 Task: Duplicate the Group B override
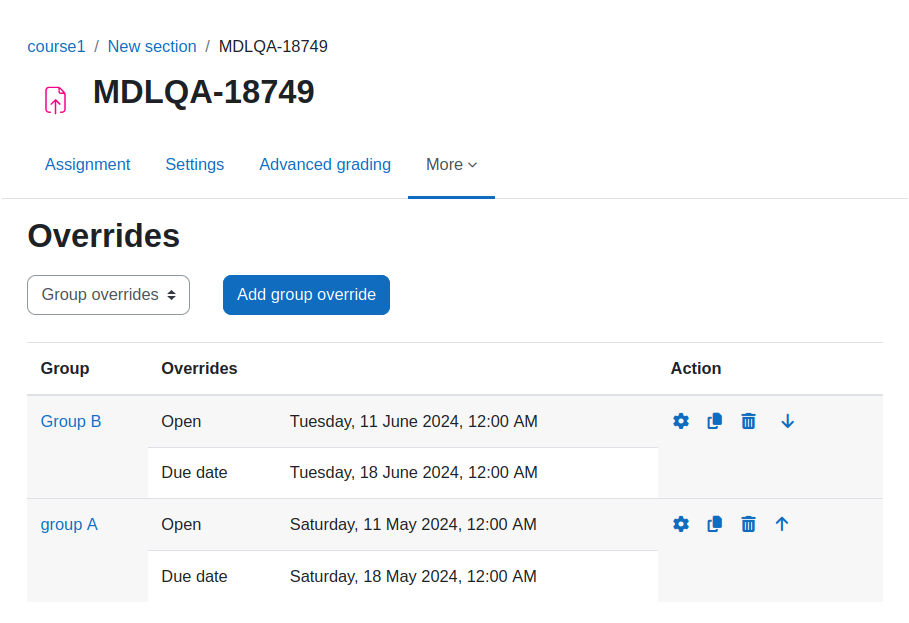715,421
